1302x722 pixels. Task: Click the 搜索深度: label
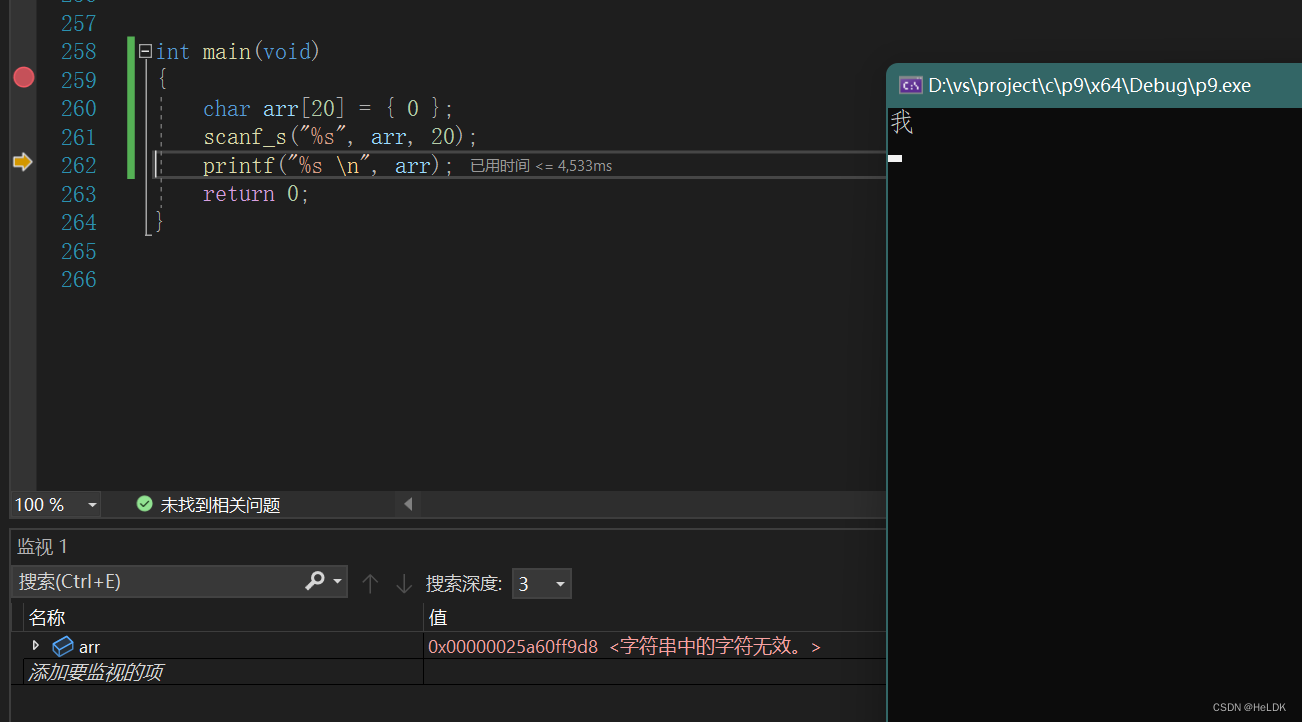[x=464, y=583]
